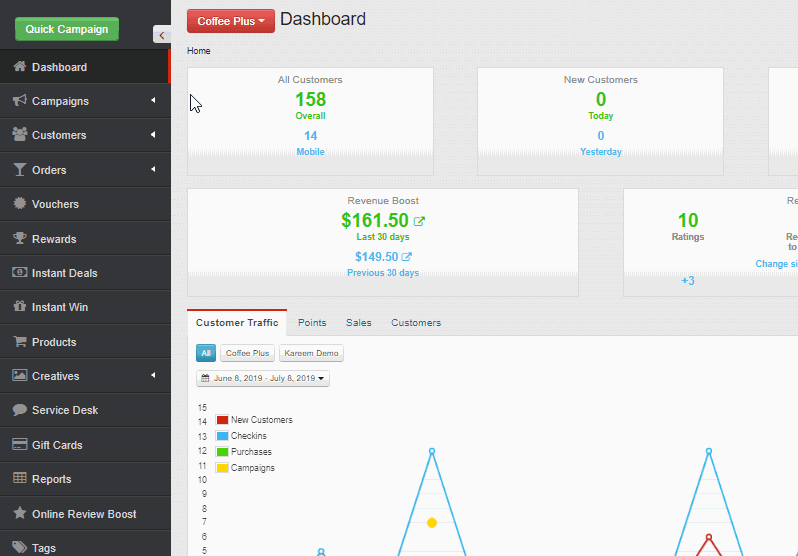Click the Service Desk speech bubble icon
798x556 pixels.
19,410
